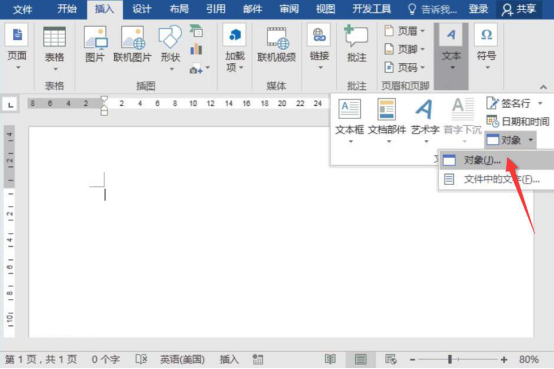Expand the 对象 dropdown arrow
Viewport: 554px width, 369px height.
coord(531,140)
